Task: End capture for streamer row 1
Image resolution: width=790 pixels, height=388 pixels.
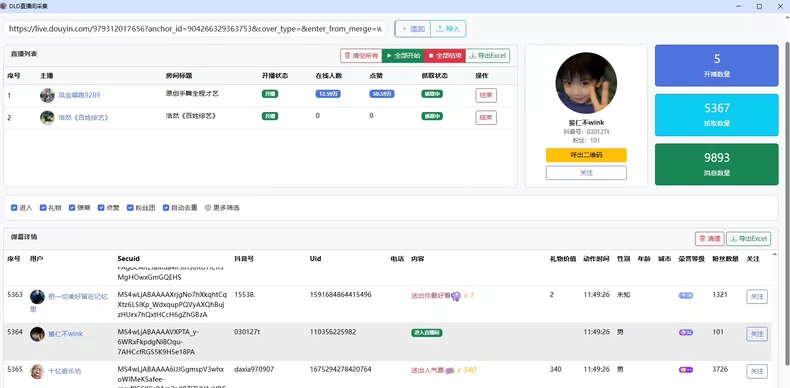Action: (x=486, y=95)
